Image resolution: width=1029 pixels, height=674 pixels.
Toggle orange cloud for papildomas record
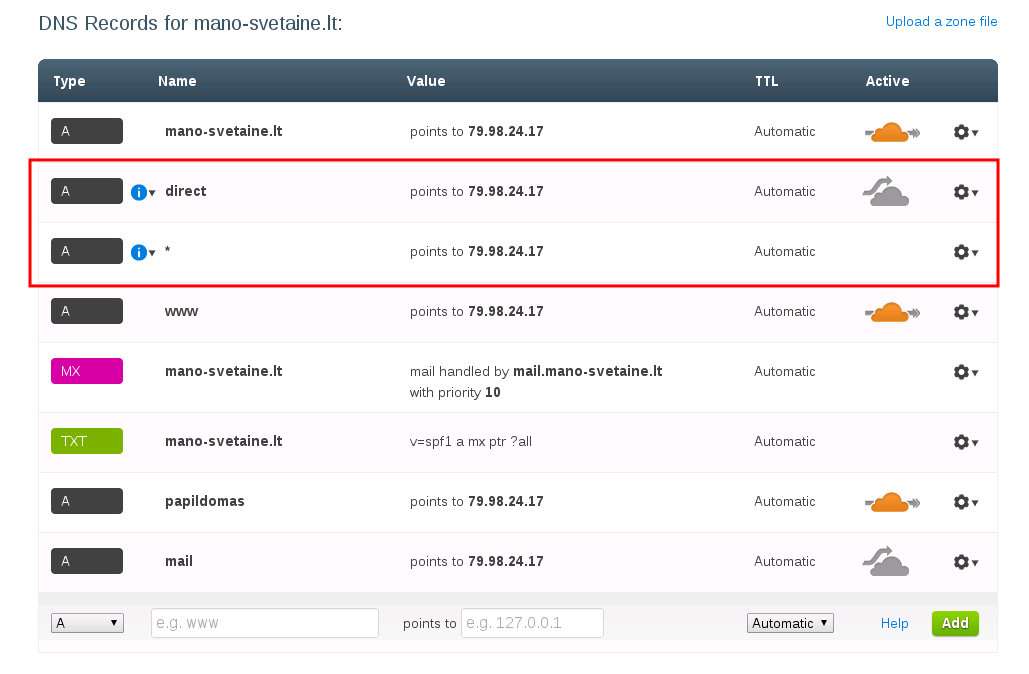891,502
